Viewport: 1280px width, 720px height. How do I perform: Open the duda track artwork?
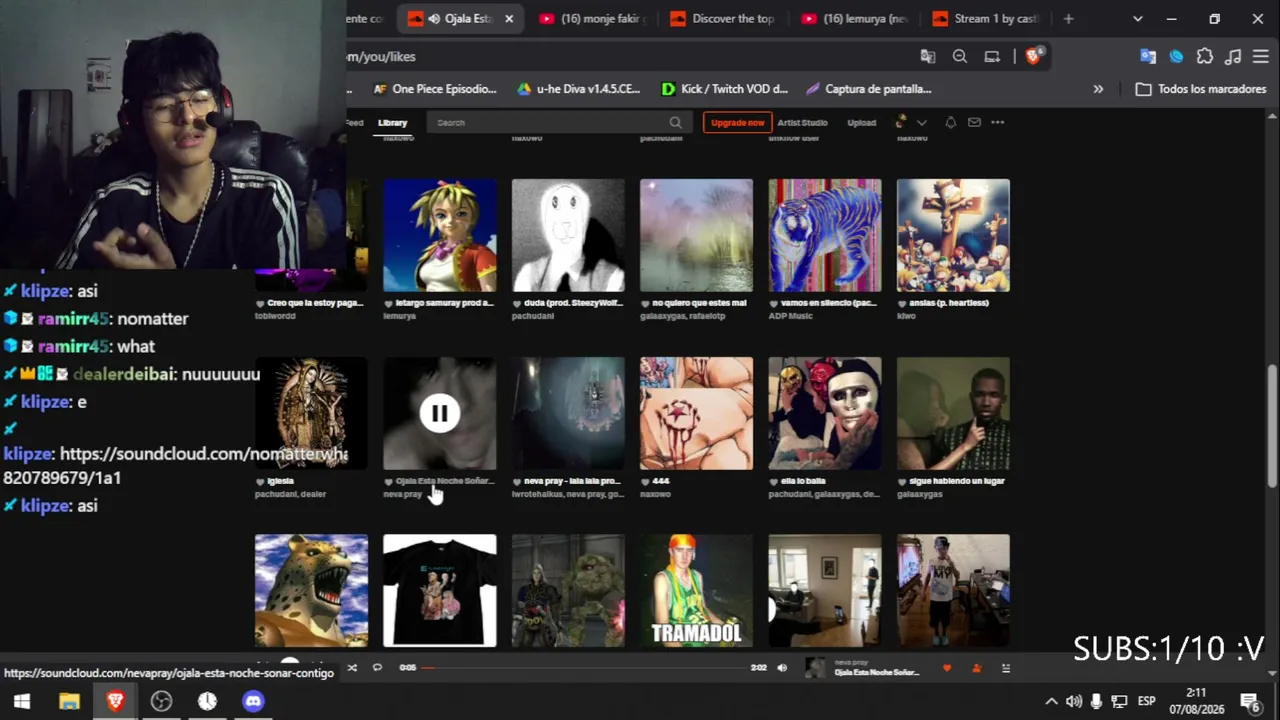tap(568, 236)
